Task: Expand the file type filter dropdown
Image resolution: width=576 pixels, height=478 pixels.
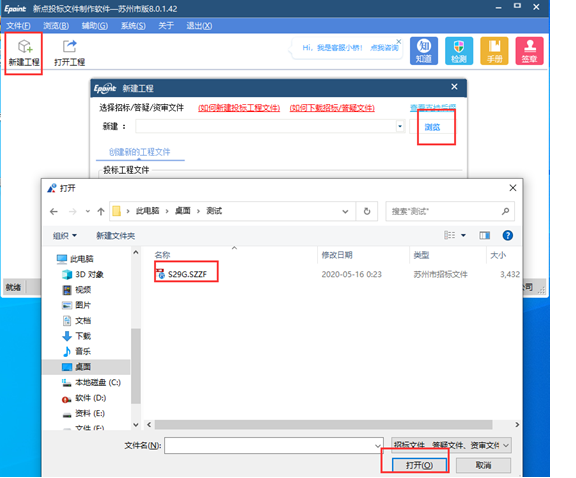Action: [x=451, y=445]
